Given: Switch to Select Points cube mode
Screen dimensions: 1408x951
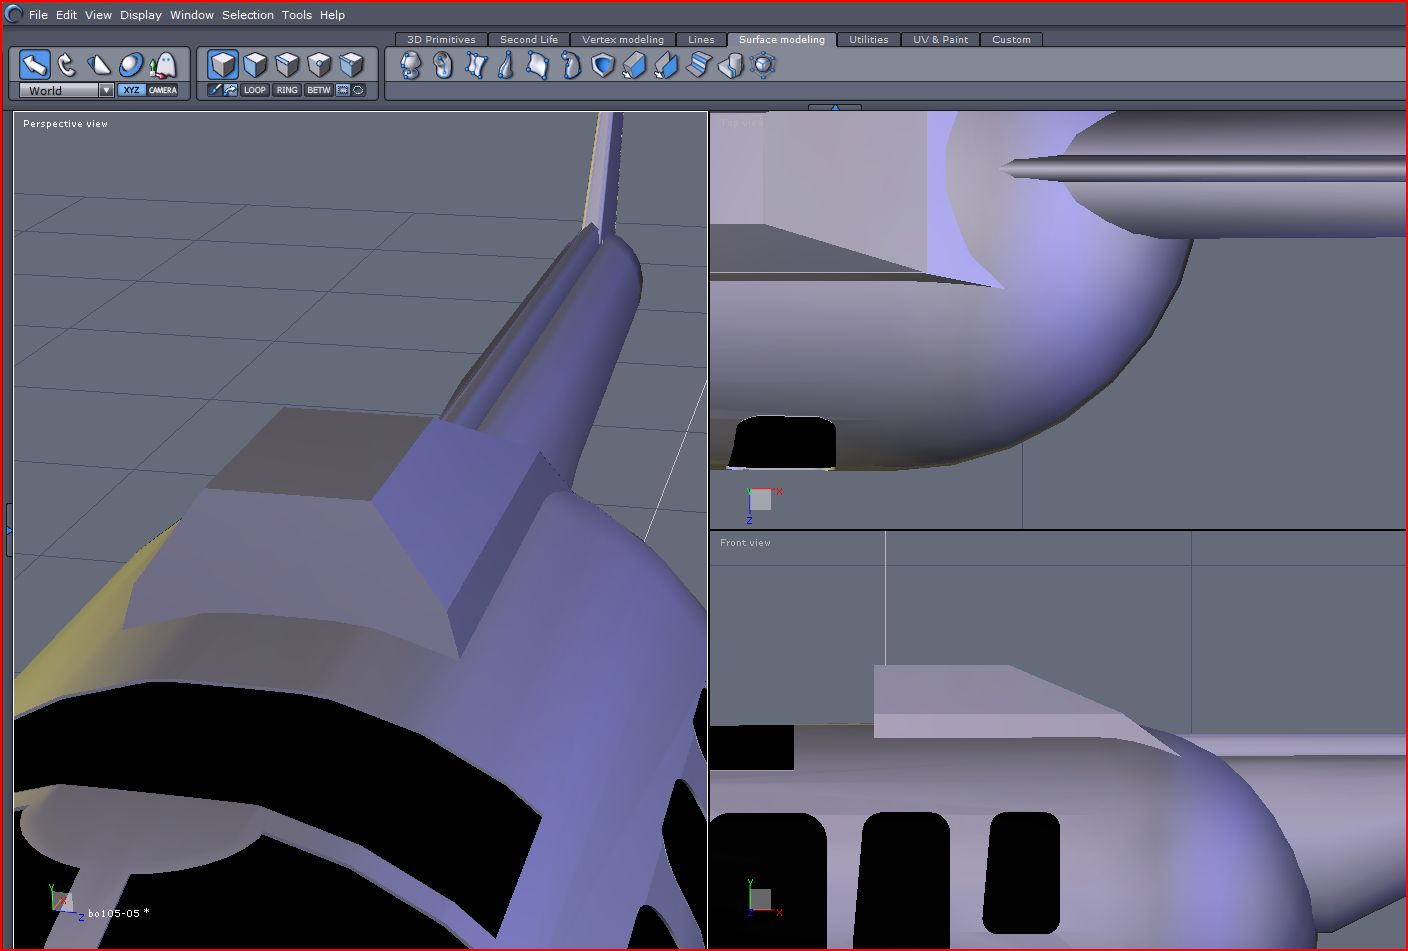Looking at the screenshot, I should [x=319, y=65].
